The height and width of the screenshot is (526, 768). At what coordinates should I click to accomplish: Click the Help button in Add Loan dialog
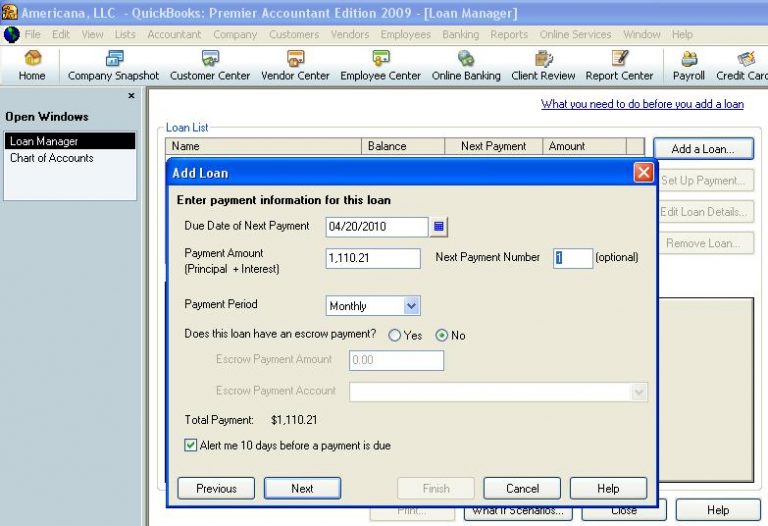click(608, 488)
